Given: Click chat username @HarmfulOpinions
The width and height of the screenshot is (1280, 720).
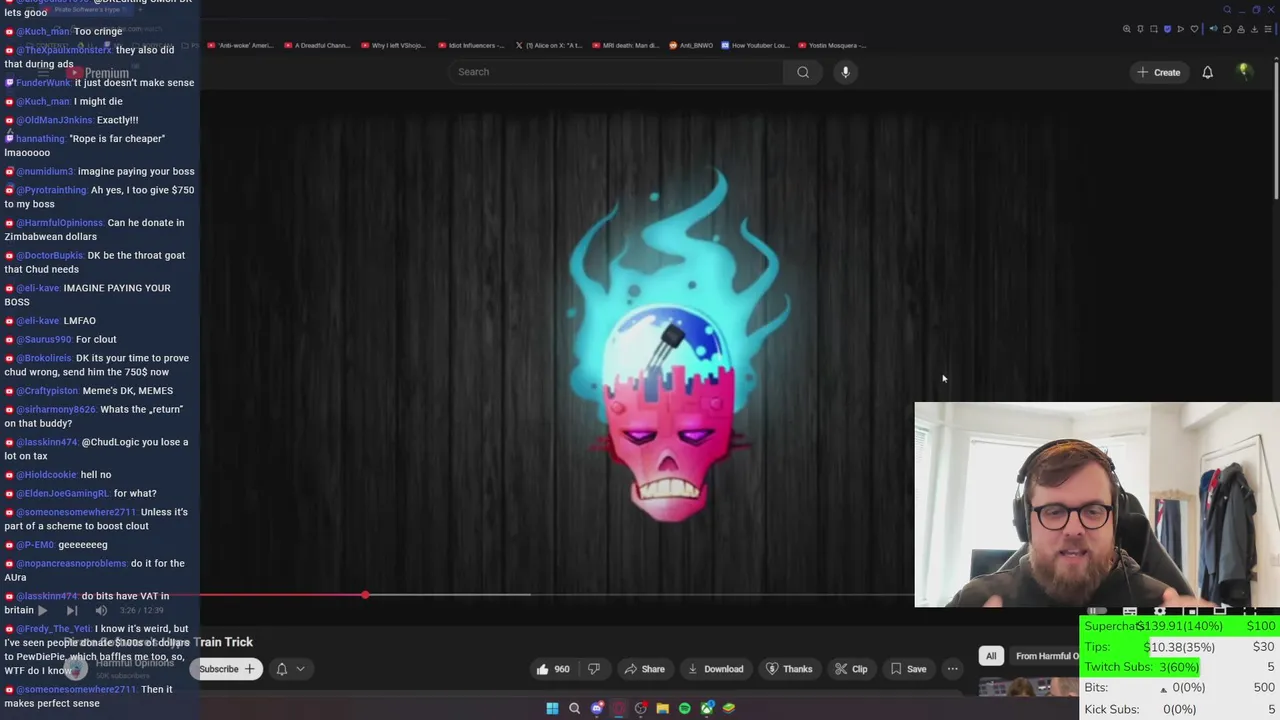Looking at the screenshot, I should coord(59,222).
